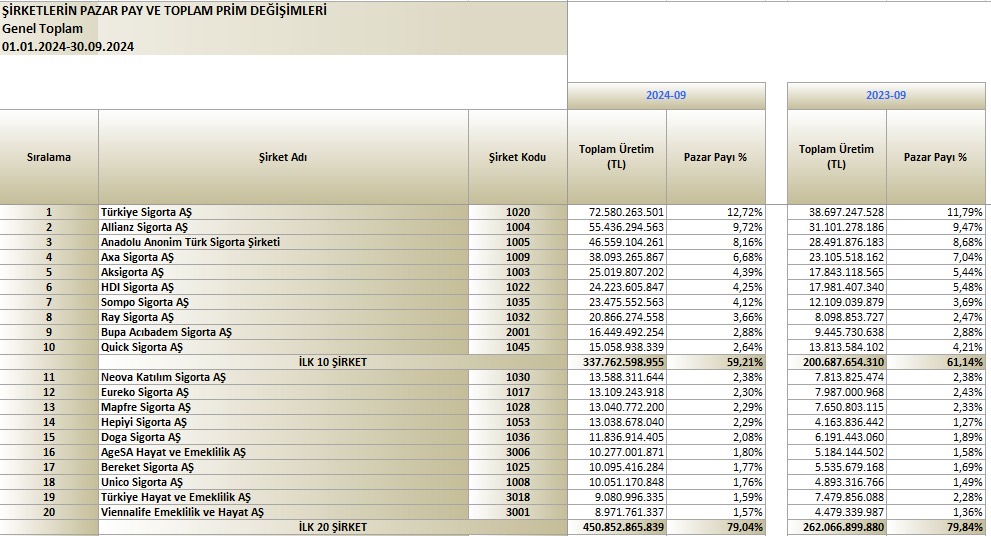This screenshot has height=536, width=991.
Task: Select the 2024 share cell 9,72%
Action: coord(716,228)
